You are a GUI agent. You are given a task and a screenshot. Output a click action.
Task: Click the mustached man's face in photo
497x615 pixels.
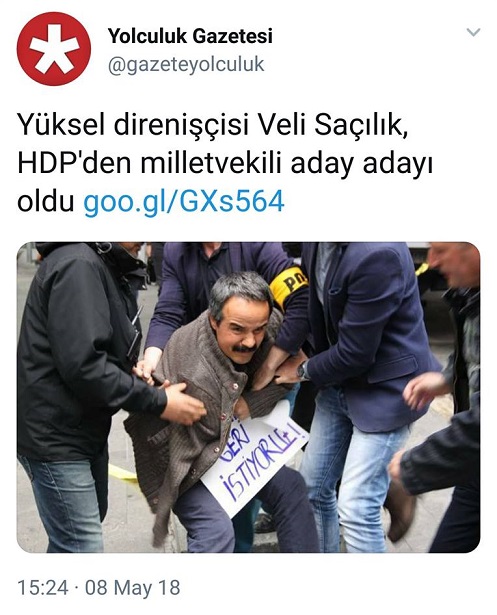239,324
